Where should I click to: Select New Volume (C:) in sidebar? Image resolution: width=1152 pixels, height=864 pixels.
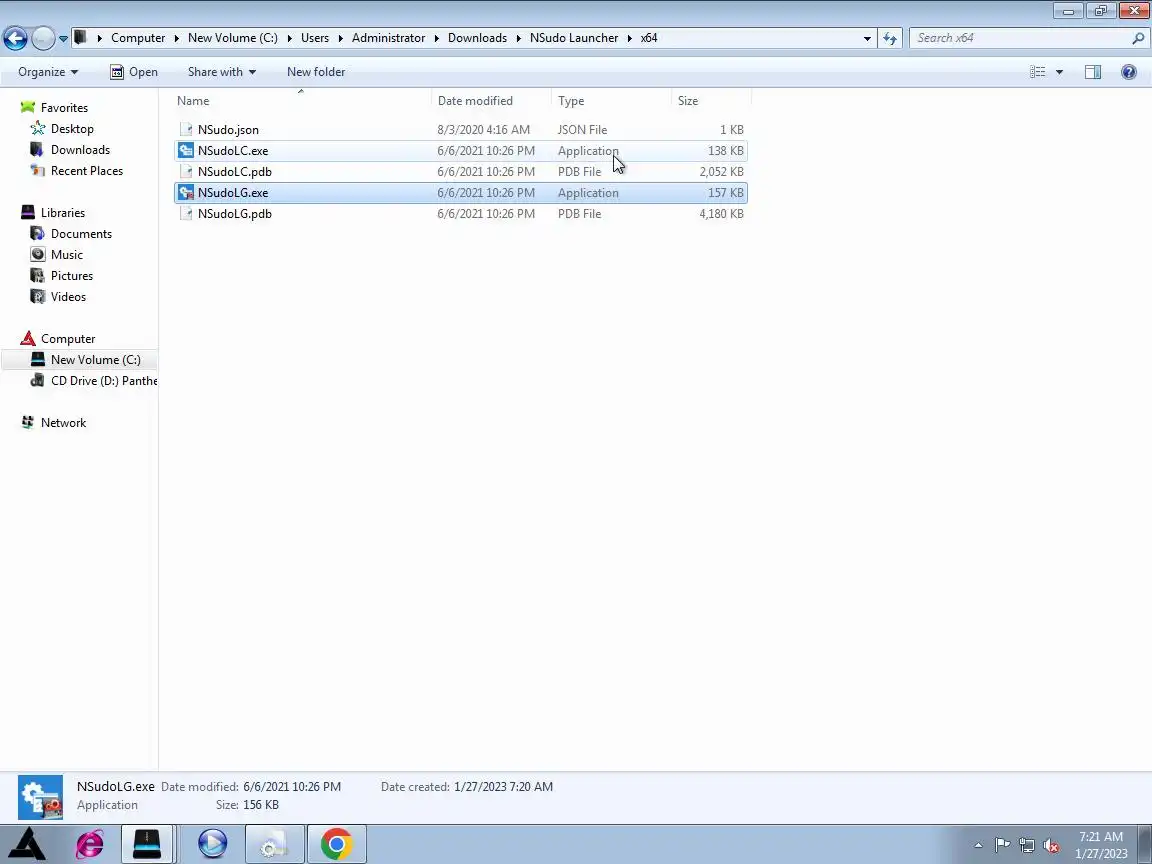click(96, 360)
